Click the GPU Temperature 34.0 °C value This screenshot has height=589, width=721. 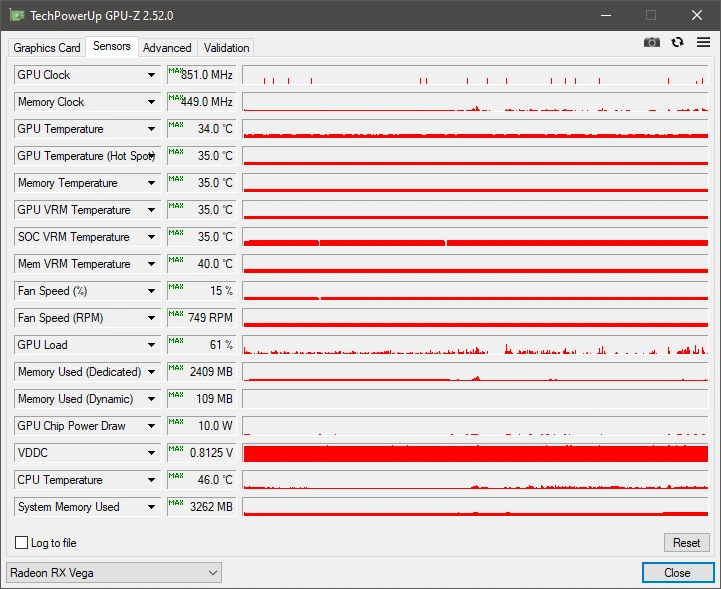[x=202, y=129]
